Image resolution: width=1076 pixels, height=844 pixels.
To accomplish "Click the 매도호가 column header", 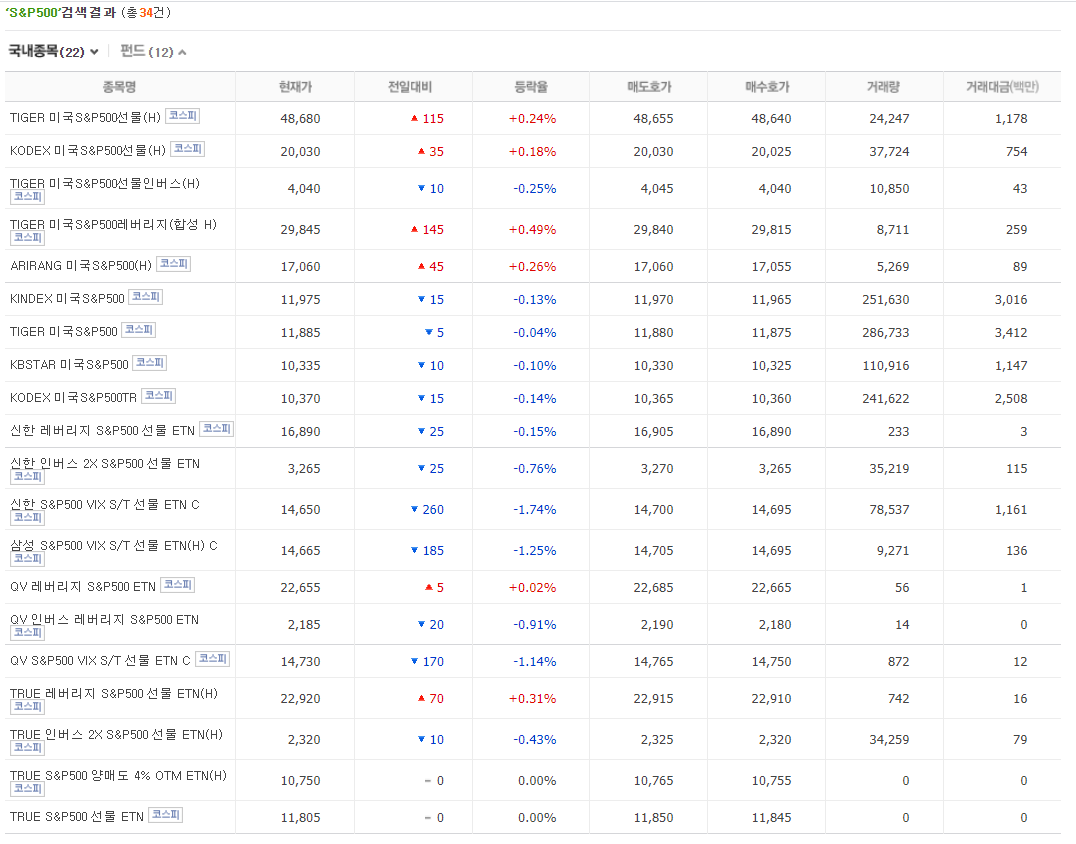I will [649, 87].
